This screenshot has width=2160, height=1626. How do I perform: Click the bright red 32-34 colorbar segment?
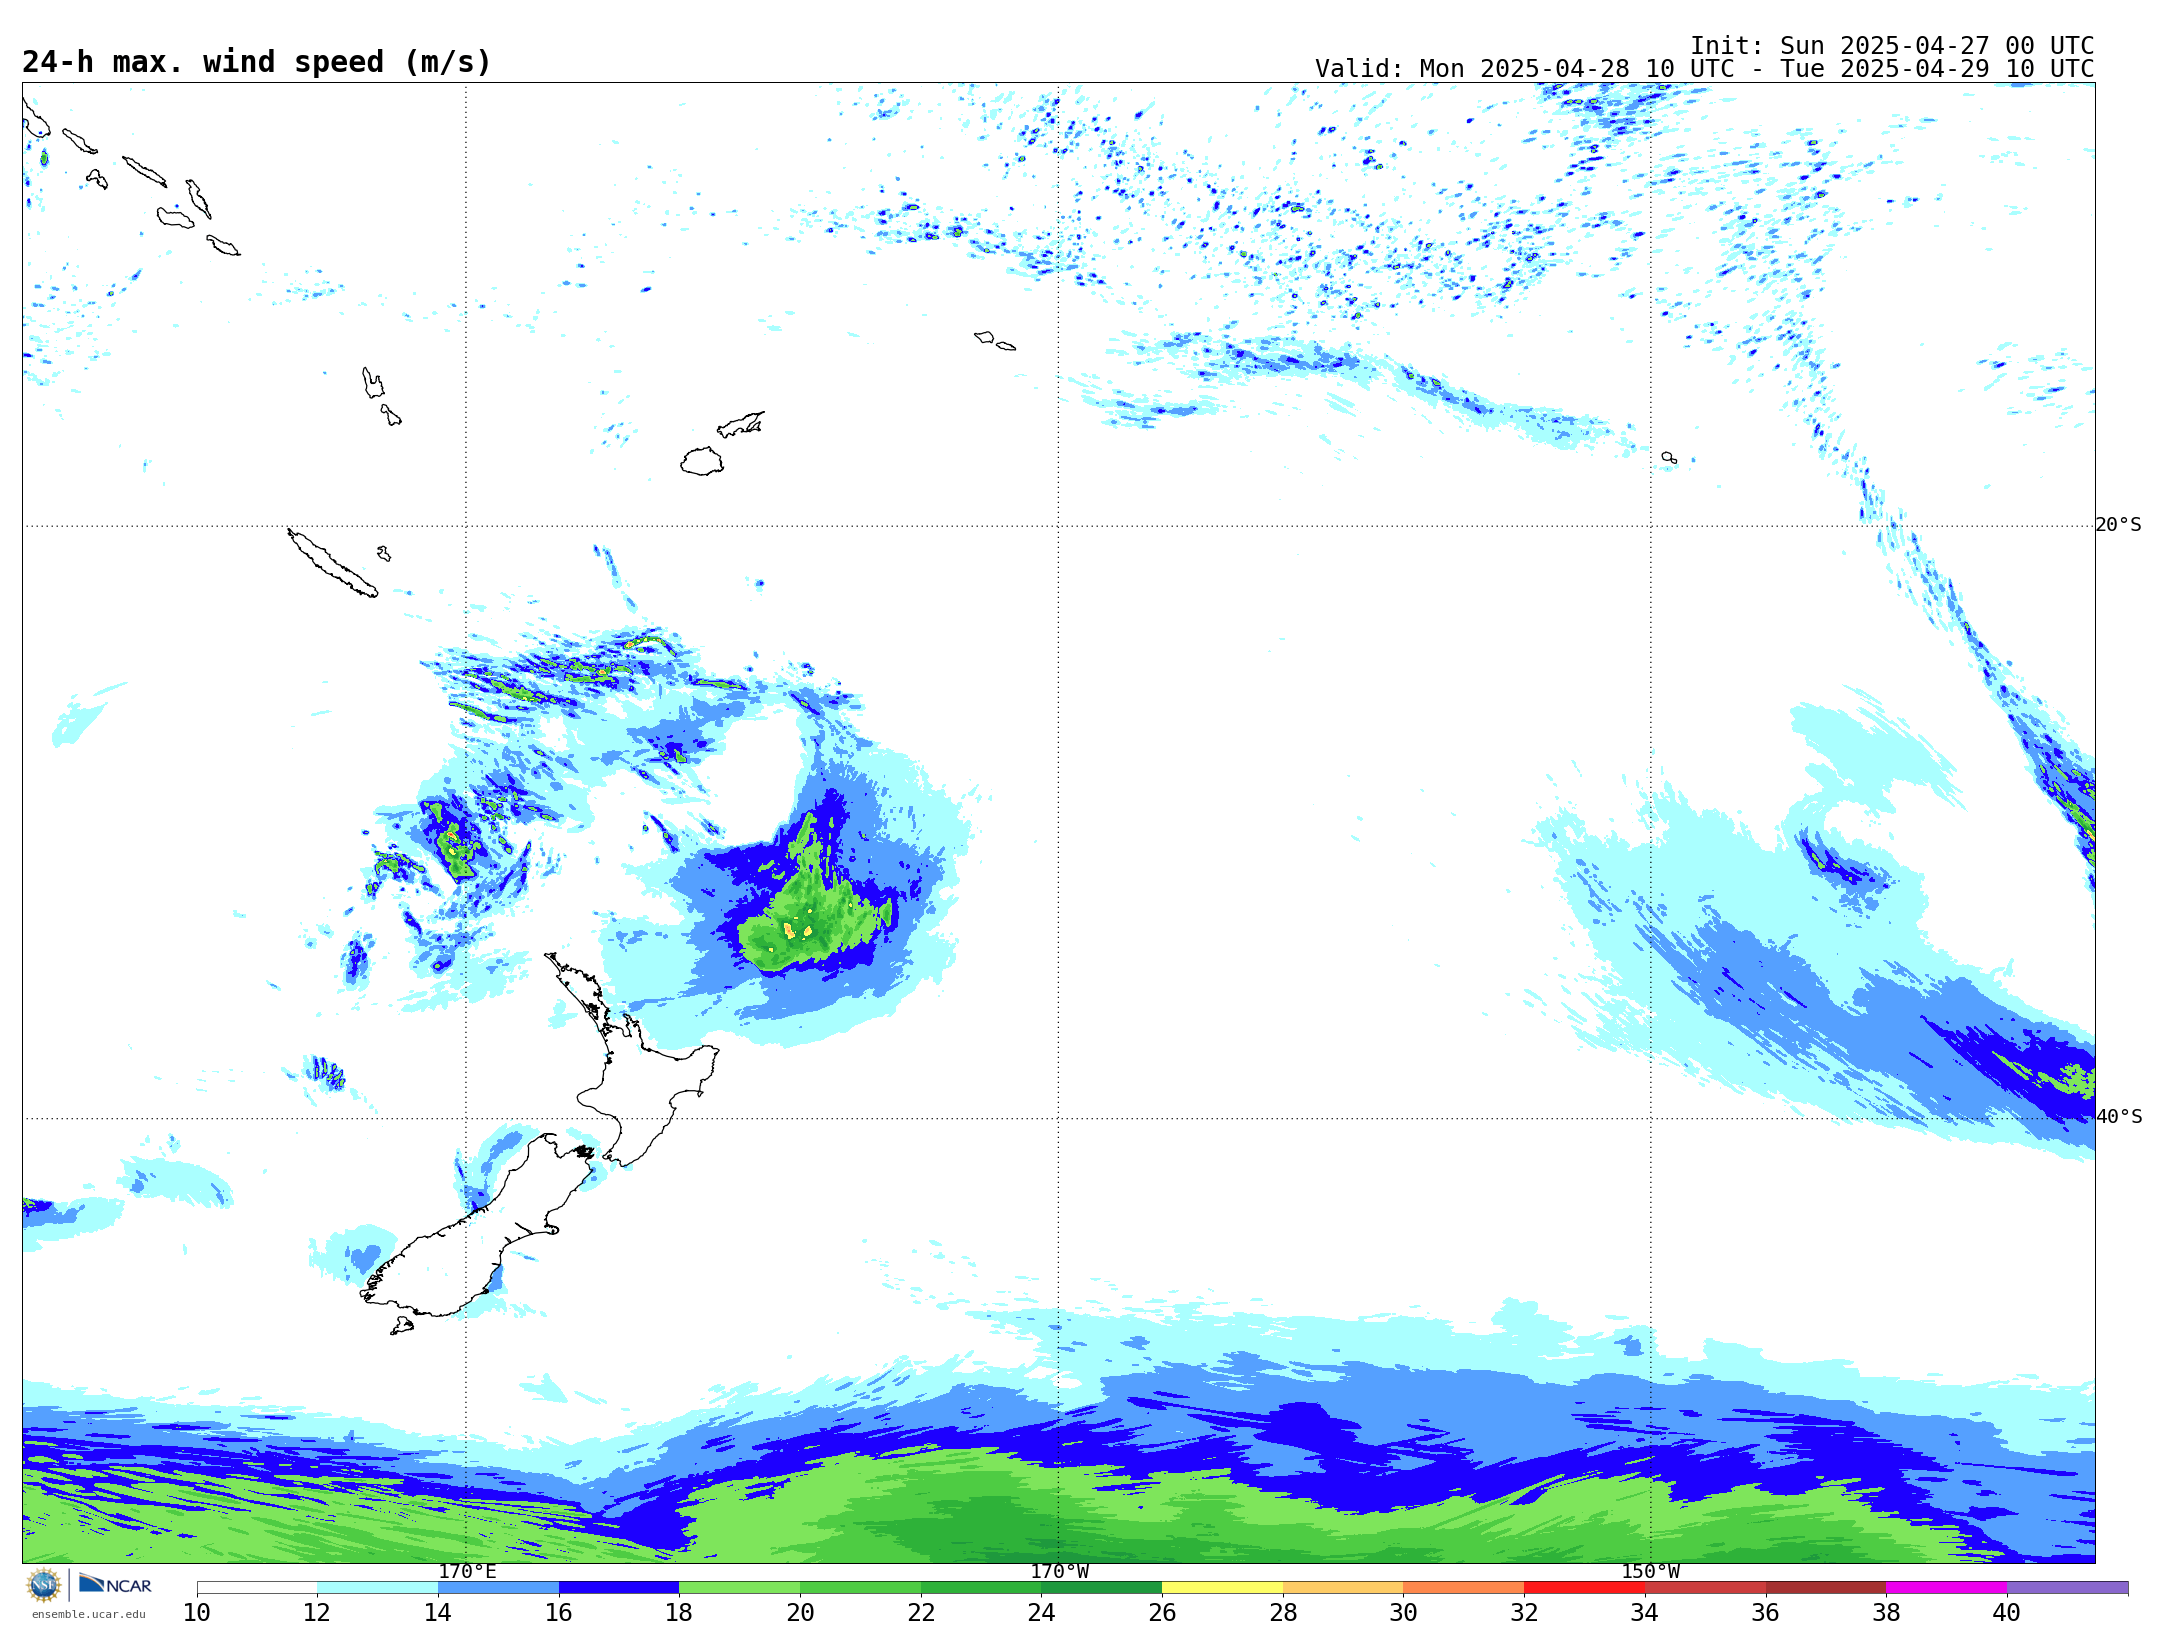coord(1584,1587)
